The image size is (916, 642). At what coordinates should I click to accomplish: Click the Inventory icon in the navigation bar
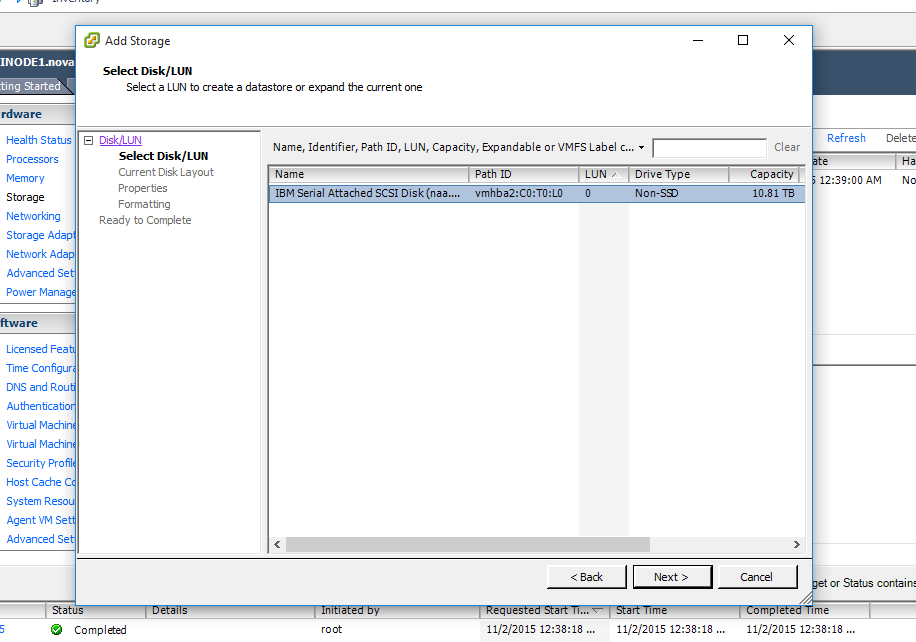point(35,3)
